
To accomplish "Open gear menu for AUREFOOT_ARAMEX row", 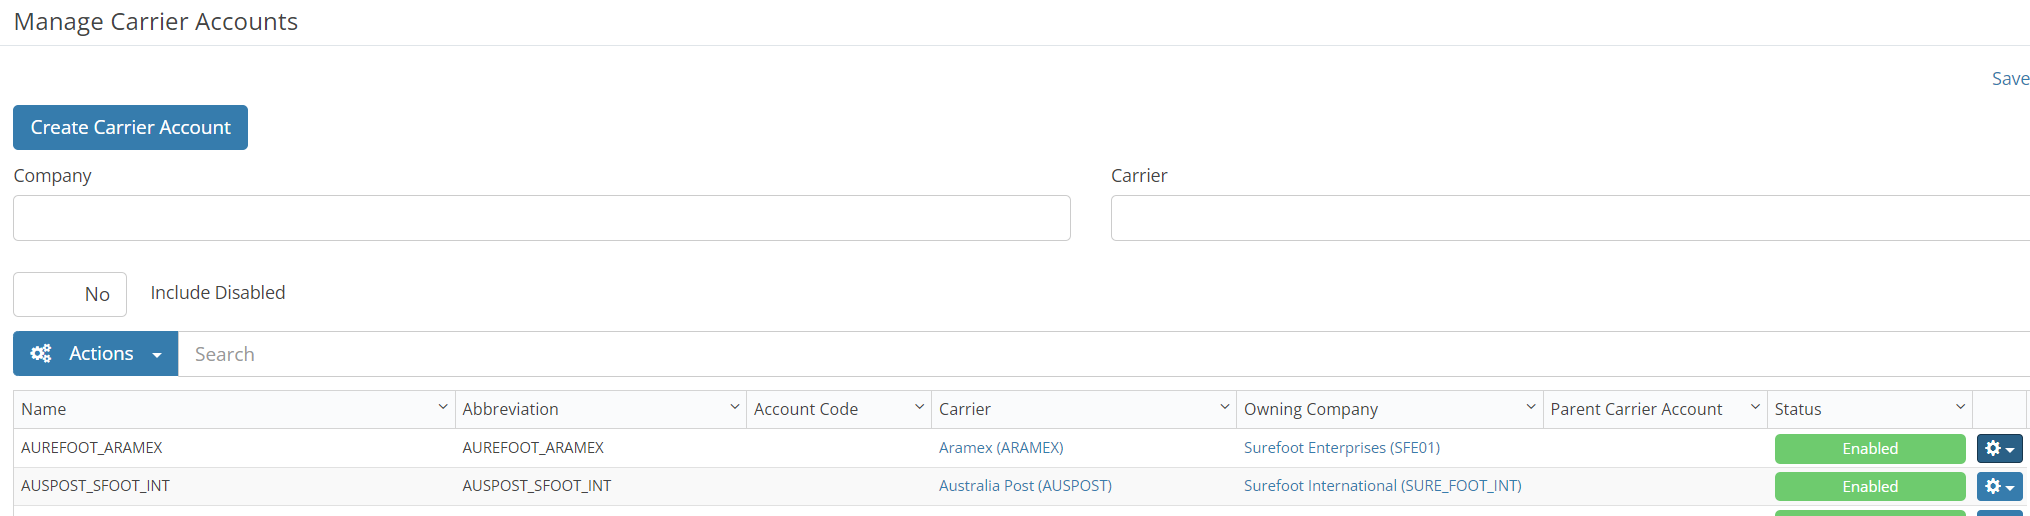I will [x=1999, y=448].
